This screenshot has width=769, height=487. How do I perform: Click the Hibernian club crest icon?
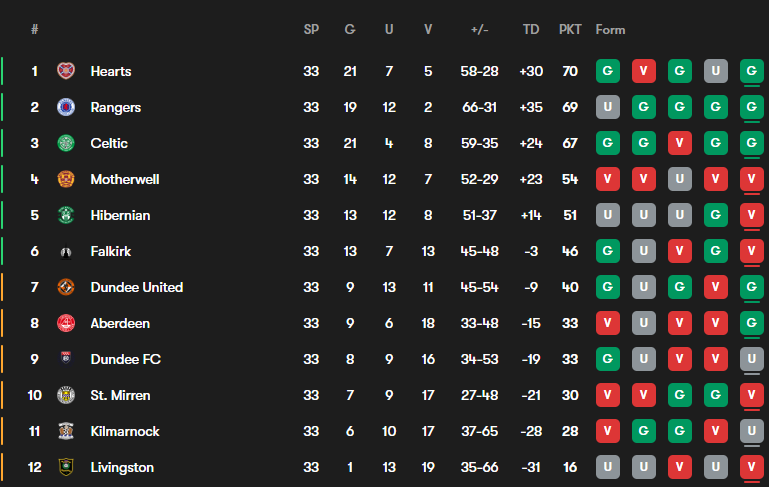click(x=66, y=215)
